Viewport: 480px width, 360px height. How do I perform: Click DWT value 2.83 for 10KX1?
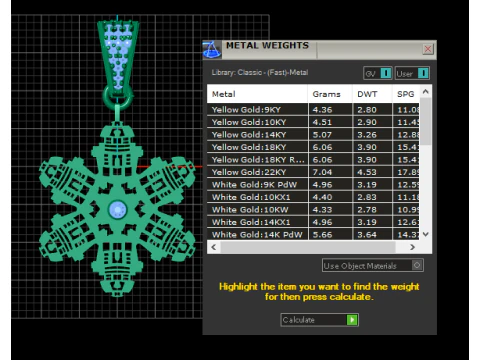[x=367, y=197]
